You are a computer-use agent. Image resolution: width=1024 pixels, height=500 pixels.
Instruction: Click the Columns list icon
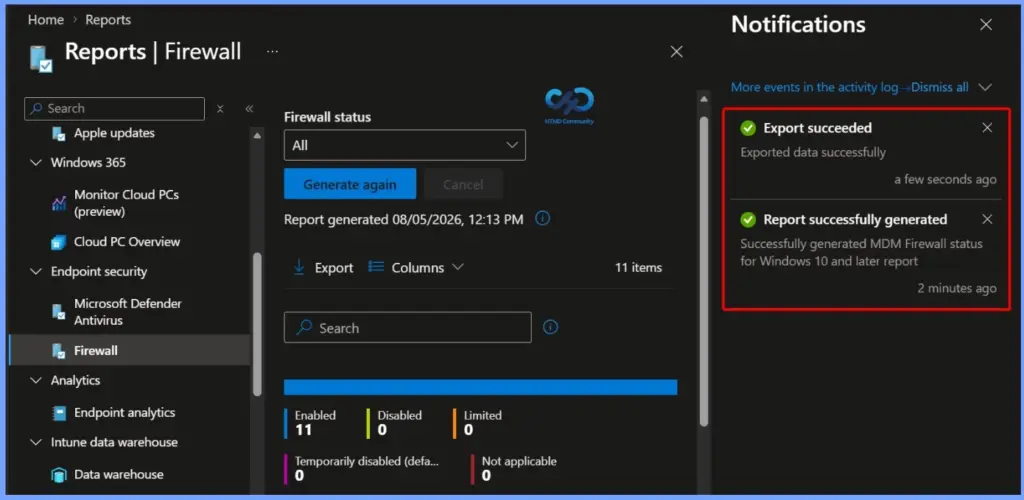pos(376,267)
